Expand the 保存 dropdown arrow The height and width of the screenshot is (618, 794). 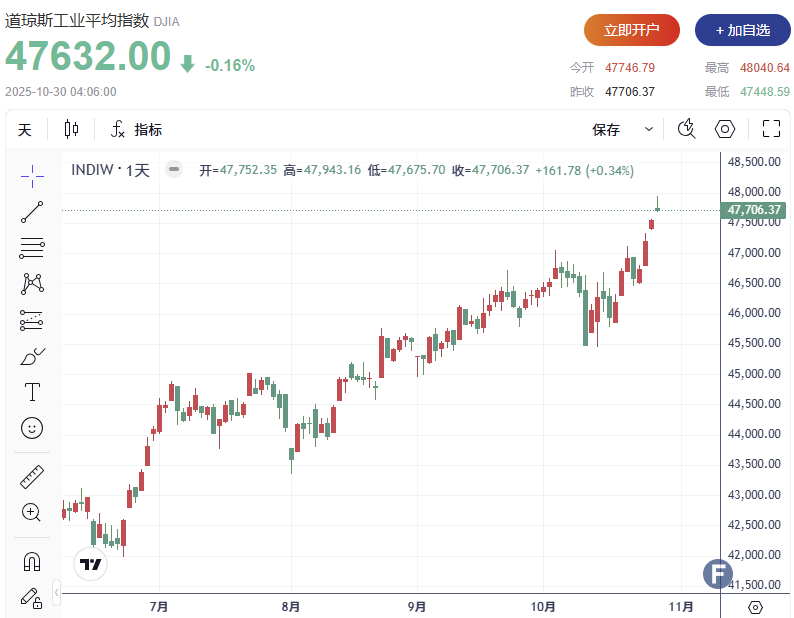click(x=649, y=129)
